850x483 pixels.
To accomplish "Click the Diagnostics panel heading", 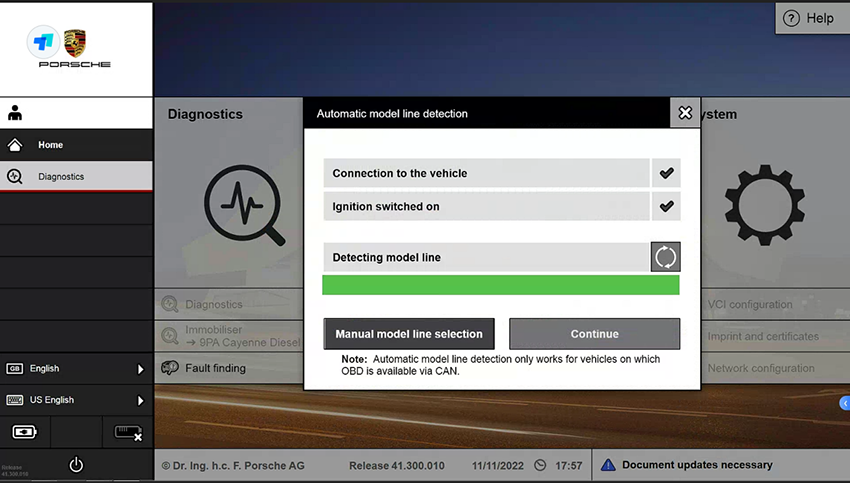I will pos(205,114).
